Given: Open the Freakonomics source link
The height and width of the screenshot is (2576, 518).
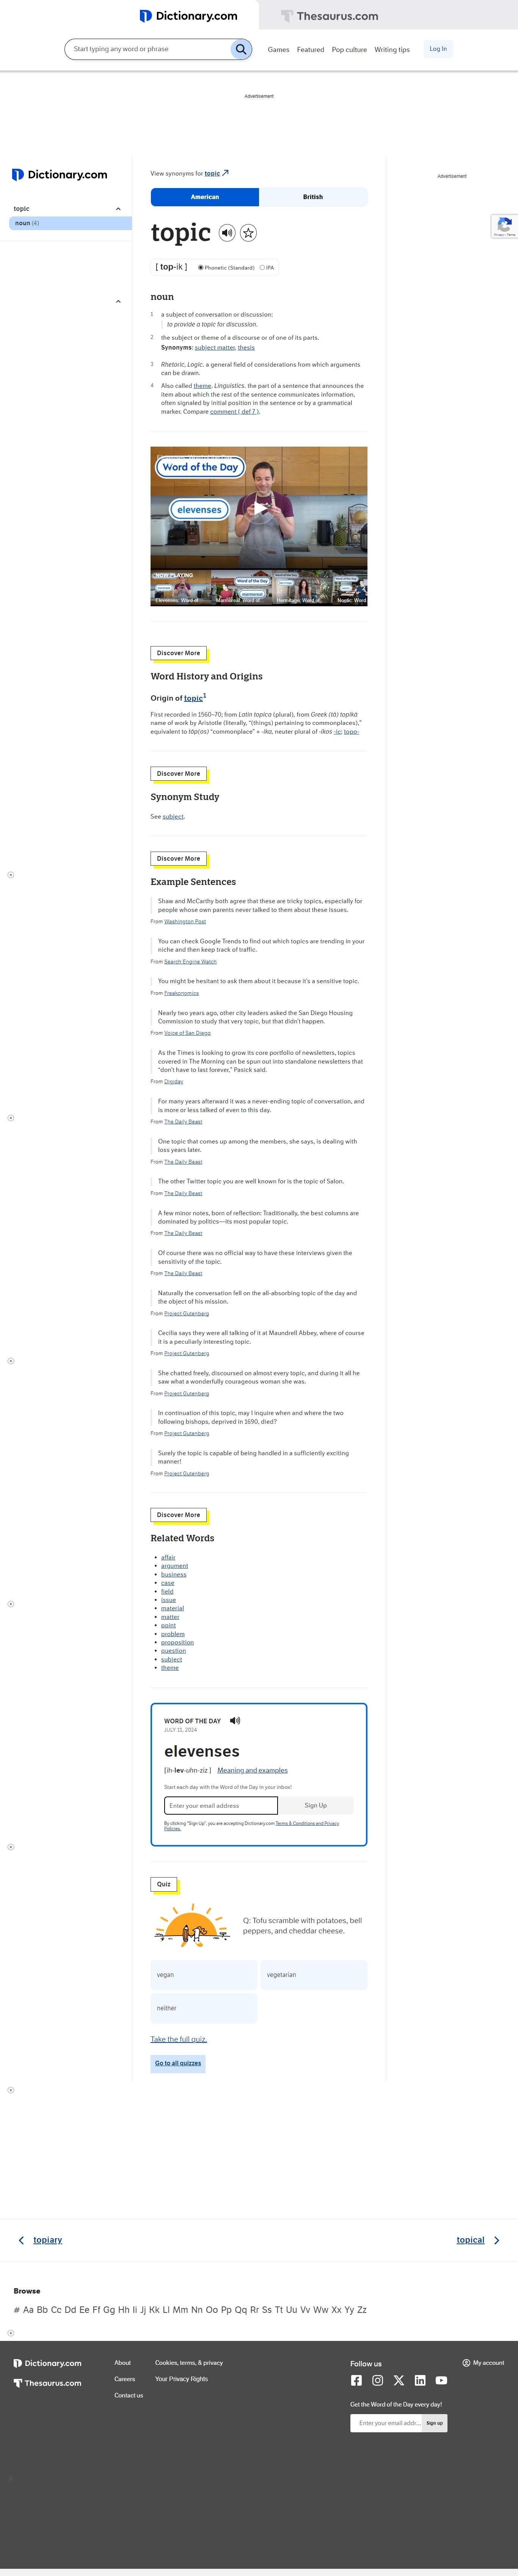Looking at the screenshot, I should pos(181,993).
